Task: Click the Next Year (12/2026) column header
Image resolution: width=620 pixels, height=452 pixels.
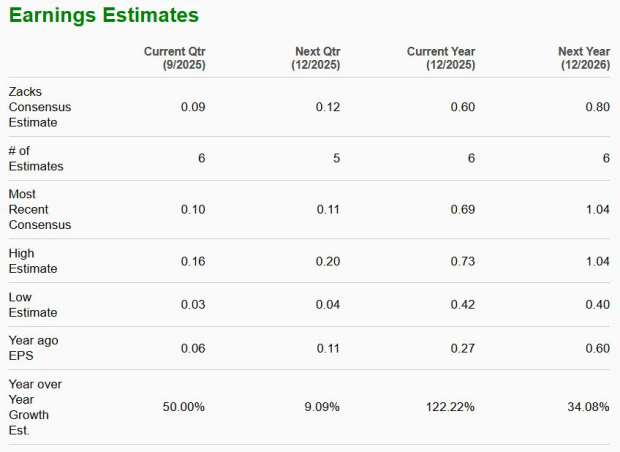Action: point(584,58)
